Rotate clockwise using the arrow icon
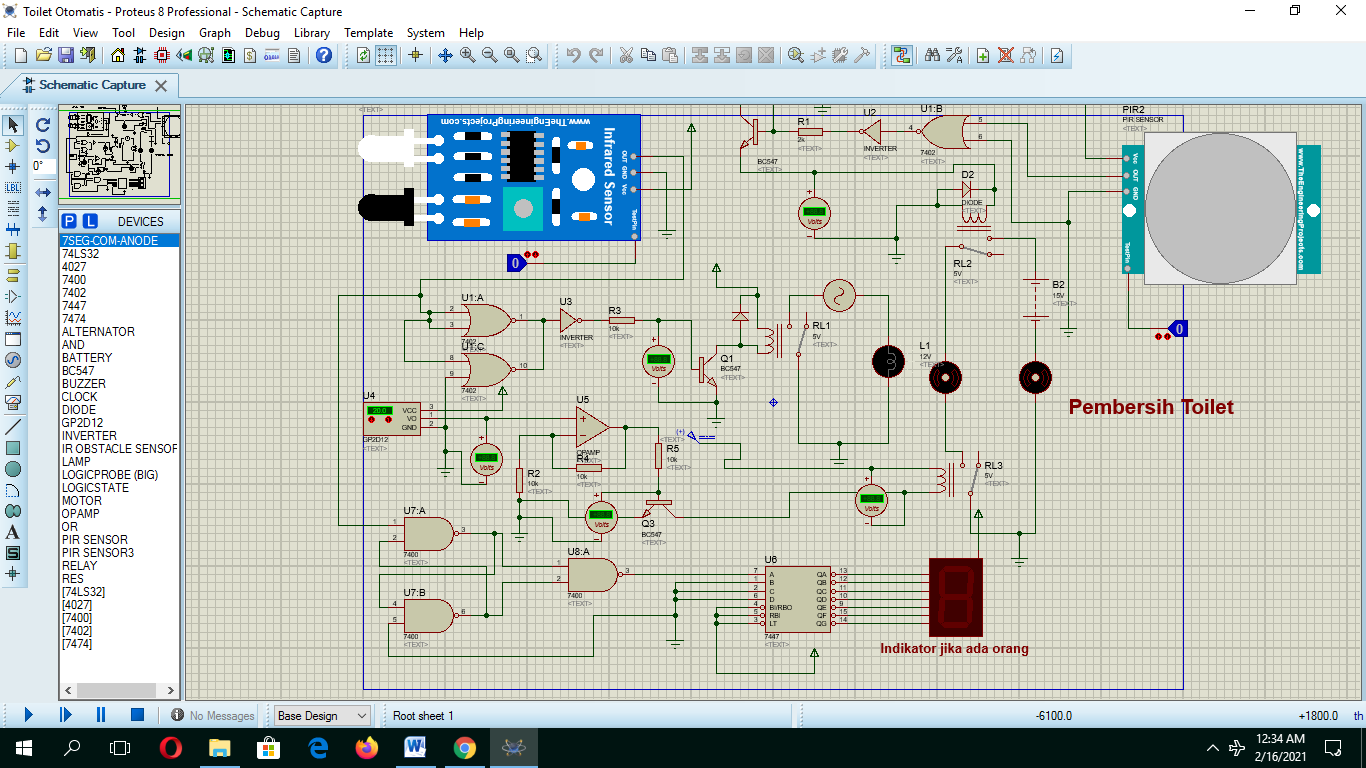The height and width of the screenshot is (768, 1366). 43,125
